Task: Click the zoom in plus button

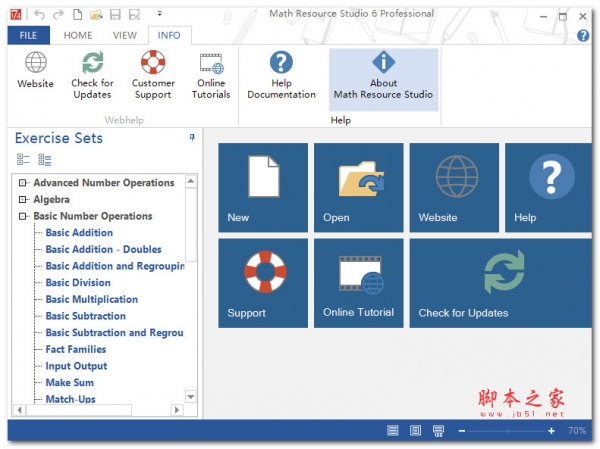Action: 551,431
